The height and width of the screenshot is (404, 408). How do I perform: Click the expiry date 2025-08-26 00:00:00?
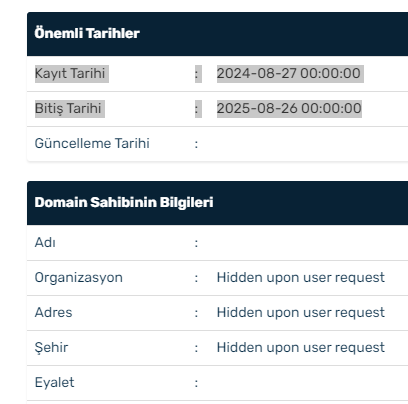coord(289,108)
